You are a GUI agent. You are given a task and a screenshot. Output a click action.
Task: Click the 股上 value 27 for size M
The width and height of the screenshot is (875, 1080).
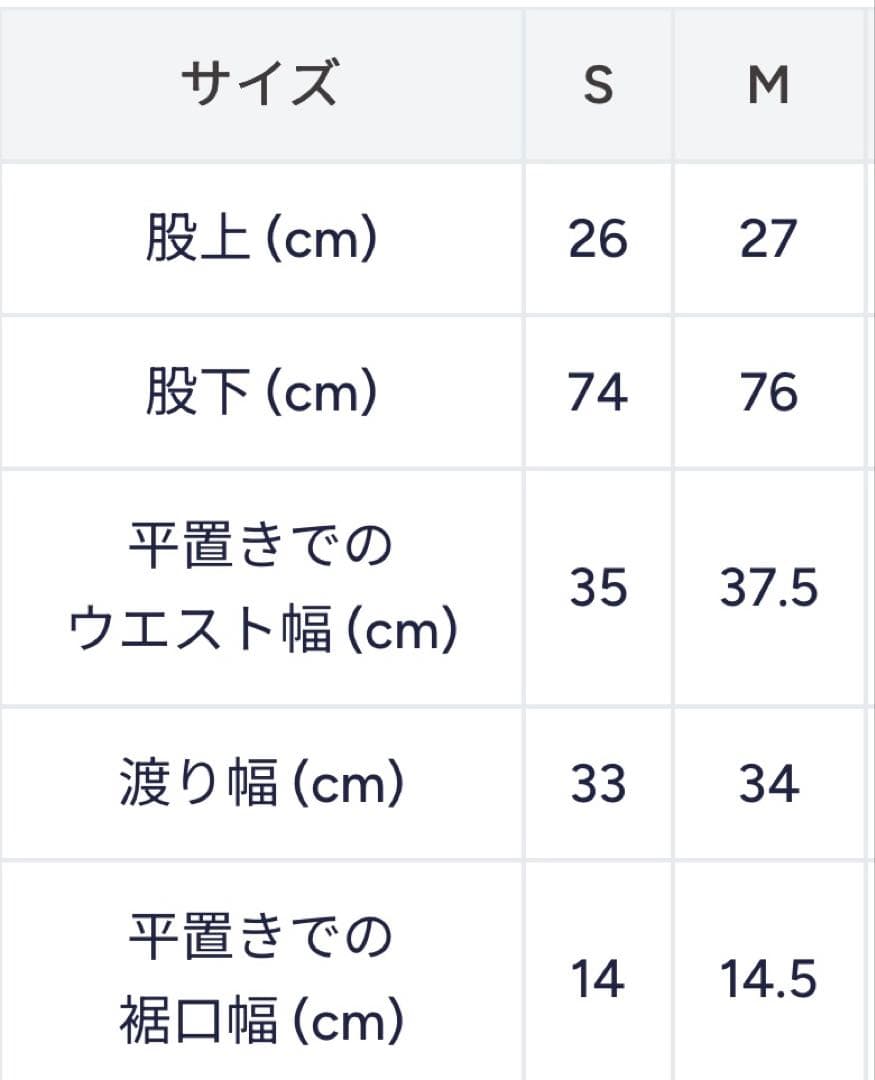768,240
